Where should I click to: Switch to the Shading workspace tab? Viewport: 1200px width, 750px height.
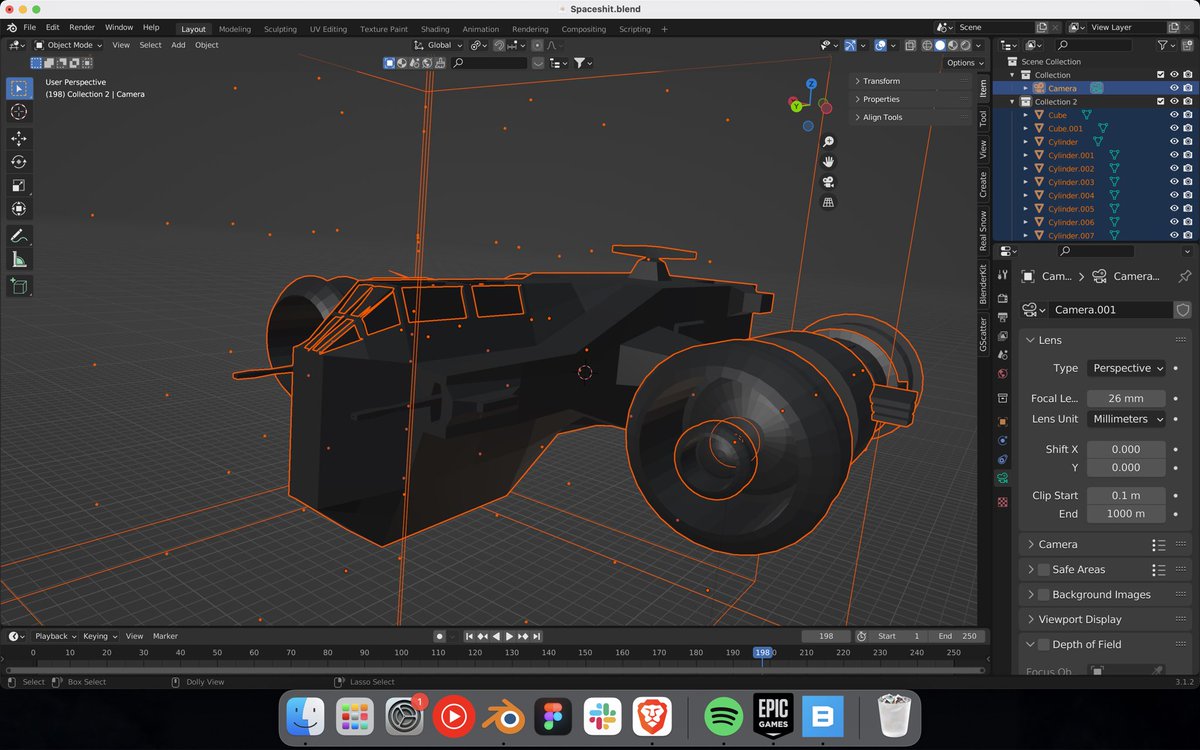pyautogui.click(x=434, y=29)
